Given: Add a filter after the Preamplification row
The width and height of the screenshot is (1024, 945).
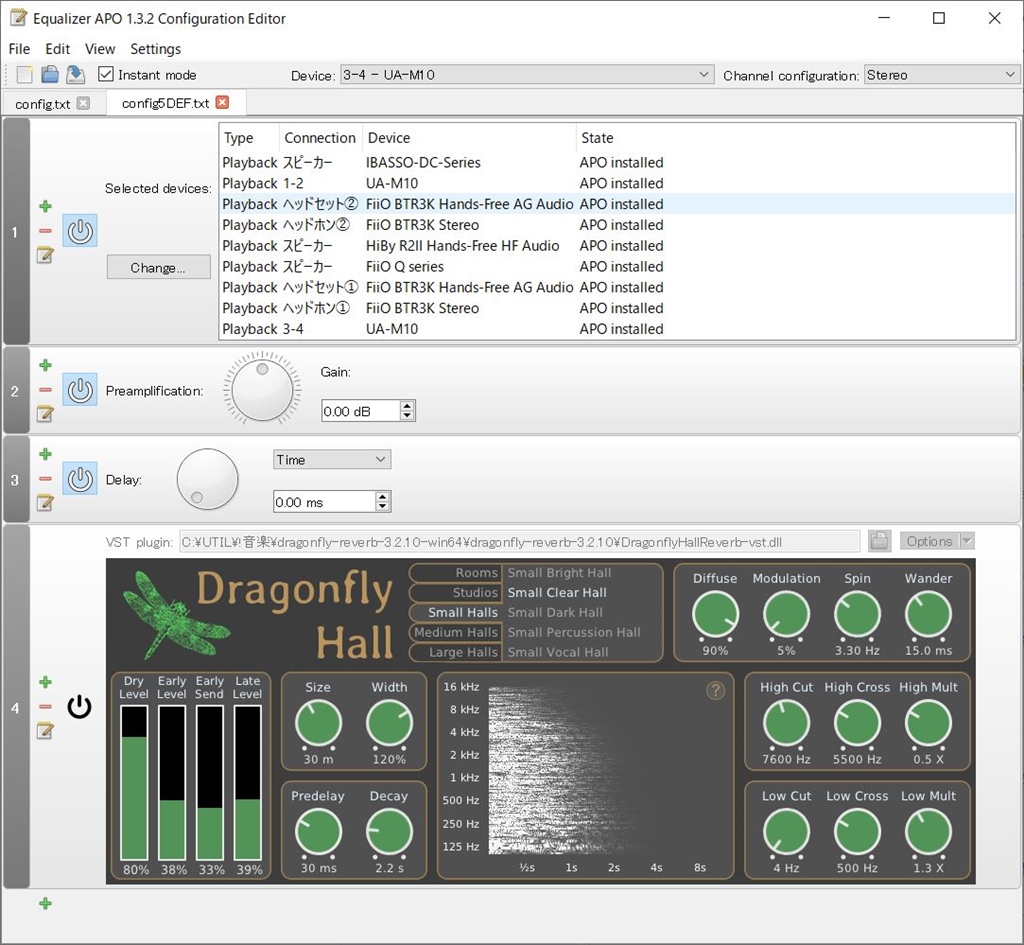Looking at the screenshot, I should [45, 365].
